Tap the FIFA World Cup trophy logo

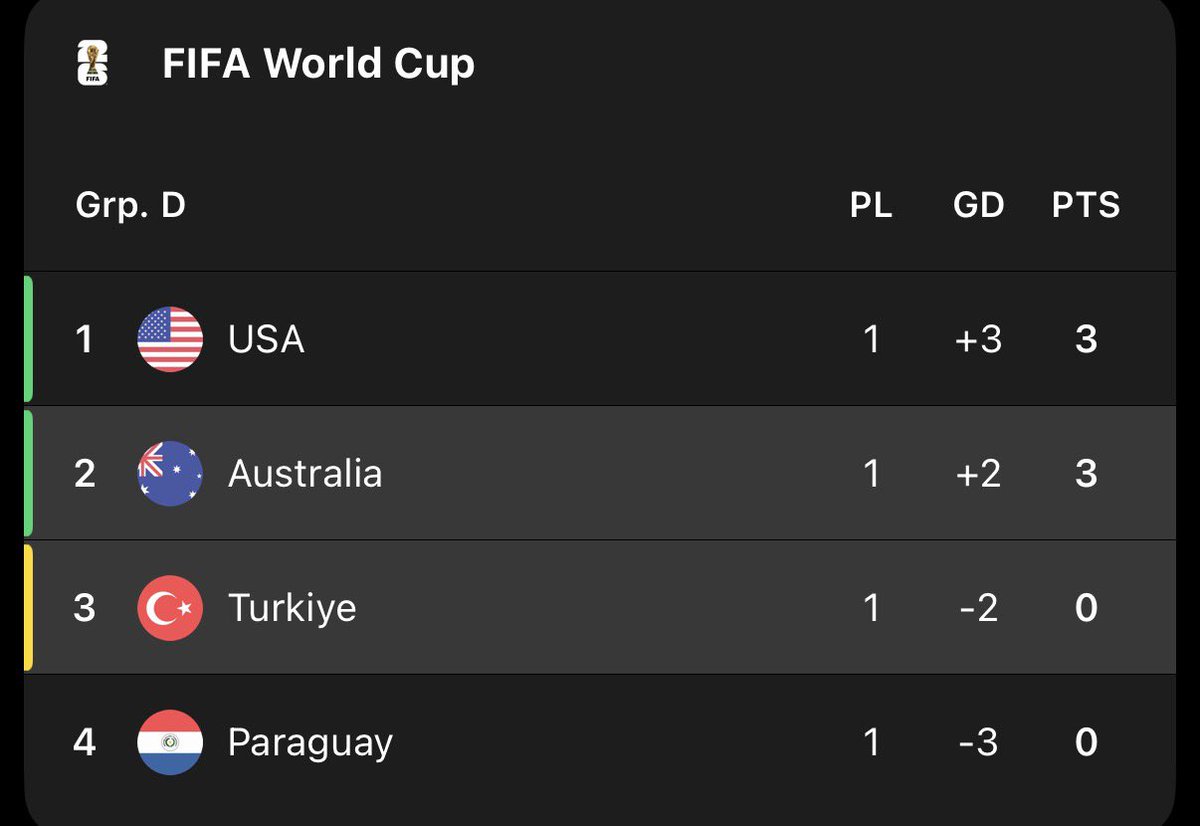[92, 64]
